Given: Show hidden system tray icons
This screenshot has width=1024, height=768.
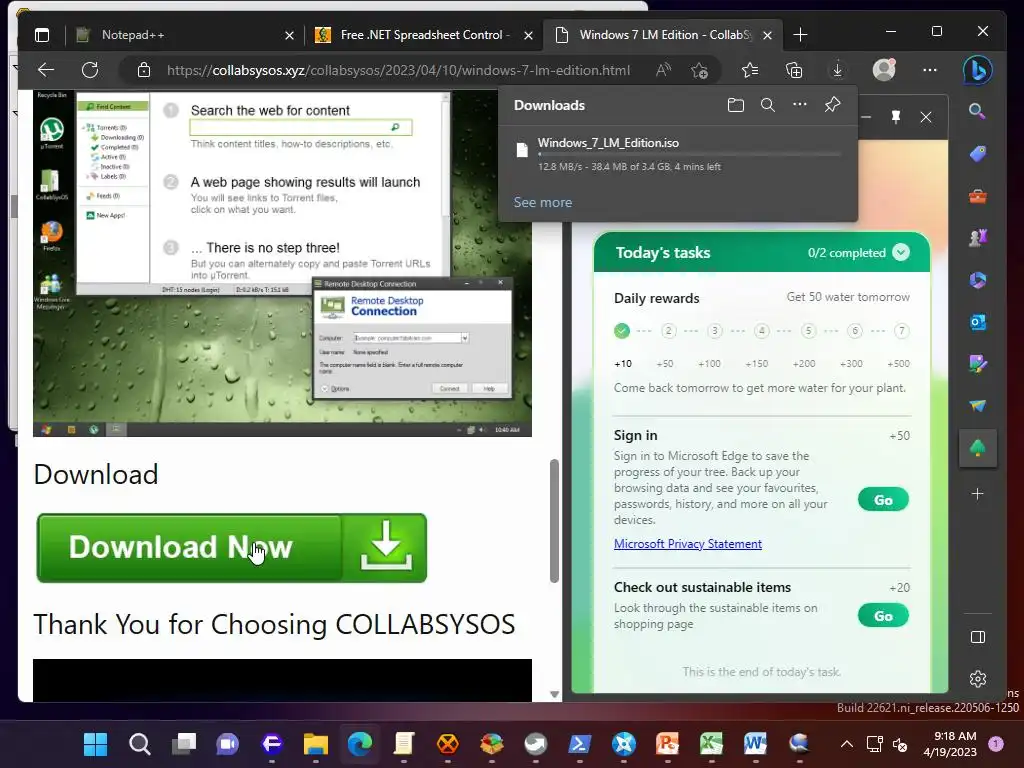Looking at the screenshot, I should pos(846,744).
